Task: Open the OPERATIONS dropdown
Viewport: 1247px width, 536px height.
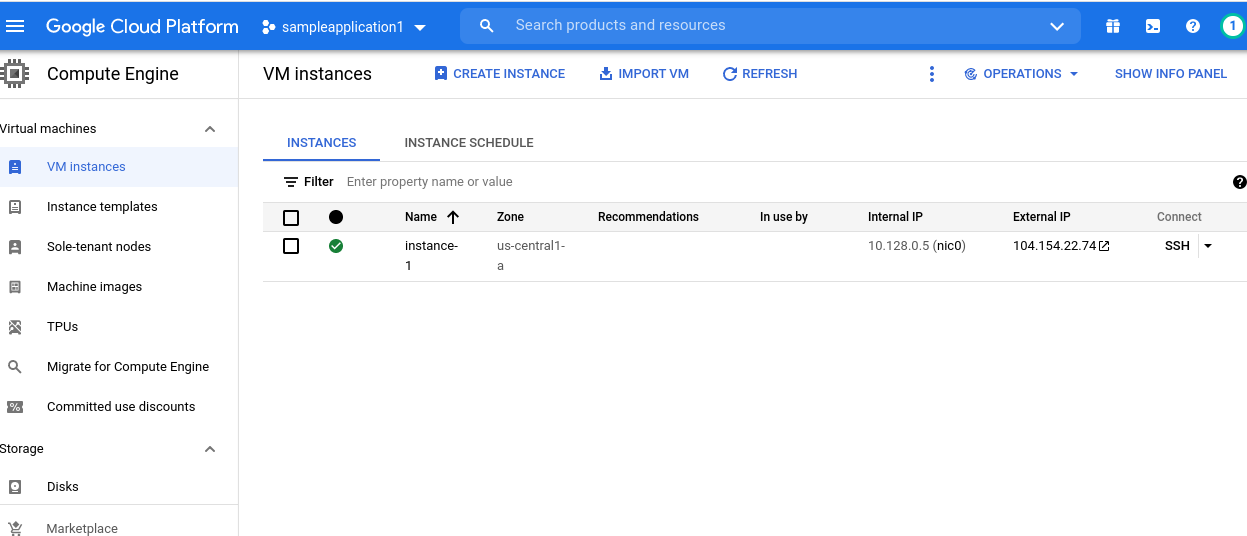Action: click(1021, 74)
